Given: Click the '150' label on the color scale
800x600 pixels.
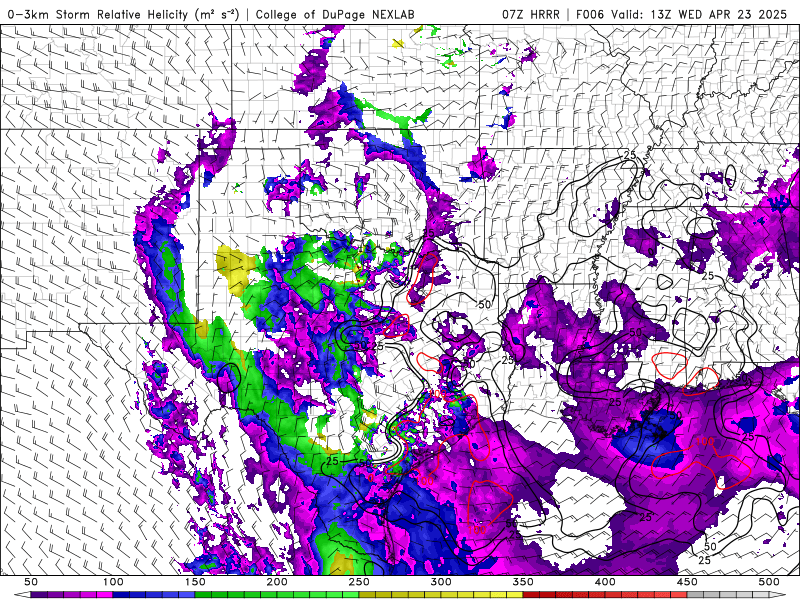Looking at the screenshot, I should [195, 582].
